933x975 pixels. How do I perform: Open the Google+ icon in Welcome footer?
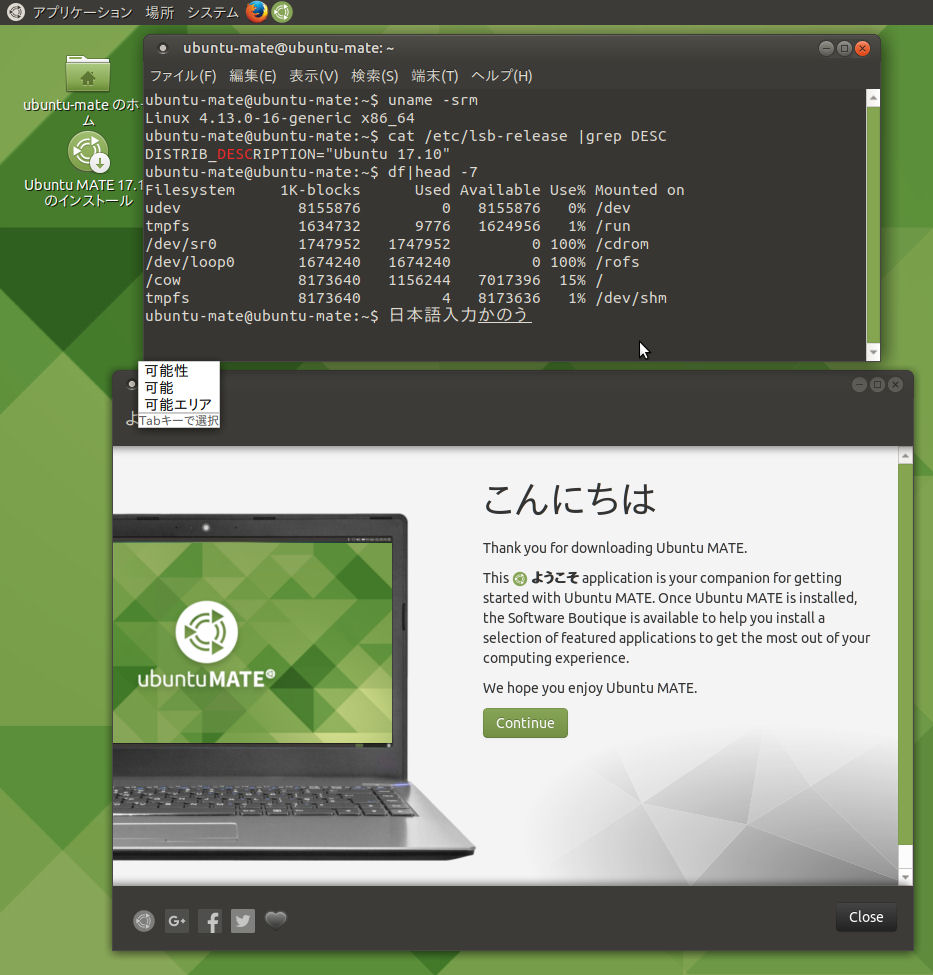pos(177,921)
